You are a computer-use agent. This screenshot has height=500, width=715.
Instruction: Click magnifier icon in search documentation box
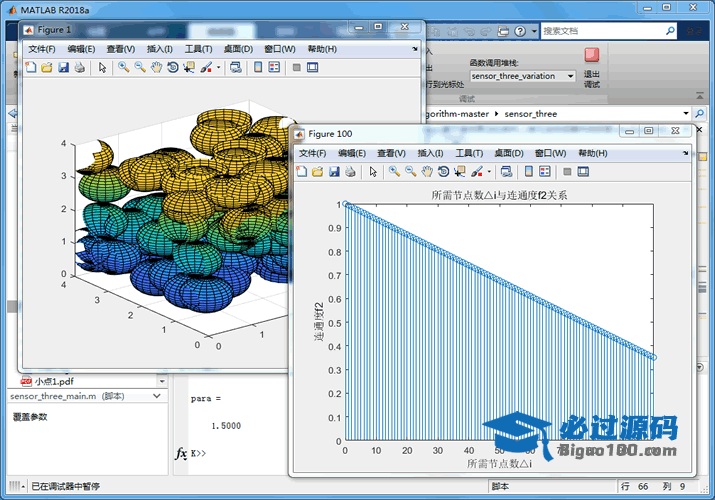click(x=670, y=31)
